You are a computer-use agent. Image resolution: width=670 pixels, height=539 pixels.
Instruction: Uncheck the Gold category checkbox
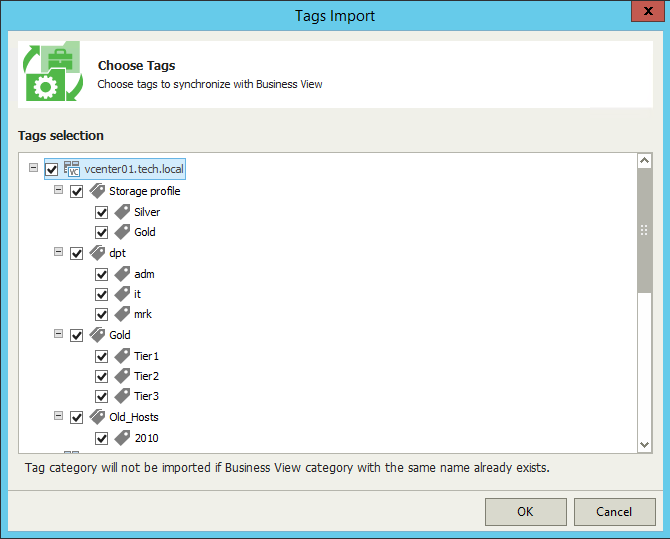click(x=76, y=336)
